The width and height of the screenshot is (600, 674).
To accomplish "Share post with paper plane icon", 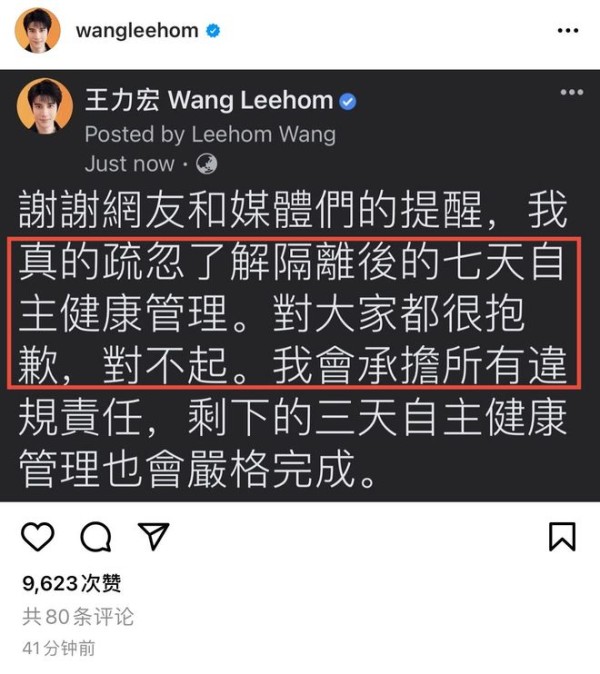I will tap(153, 536).
